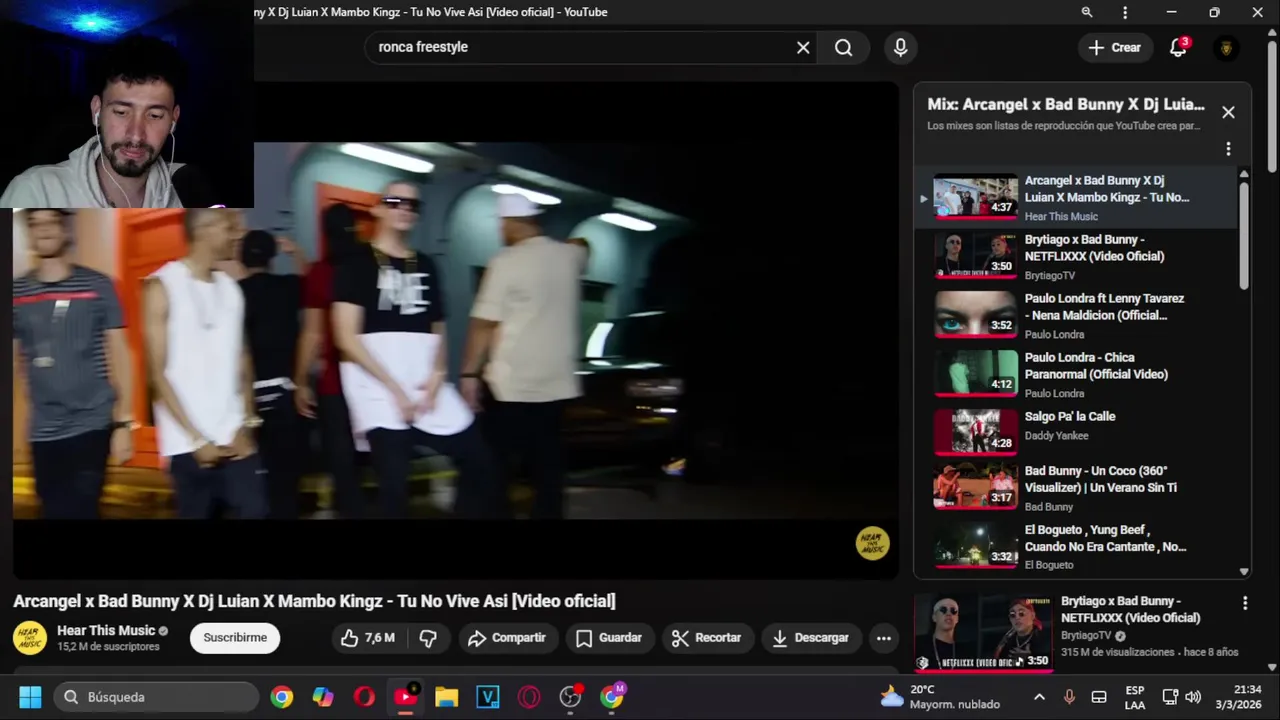This screenshot has width=1280, height=720.
Task: Open the Mix playlist three-dot options
Action: [x=1228, y=149]
